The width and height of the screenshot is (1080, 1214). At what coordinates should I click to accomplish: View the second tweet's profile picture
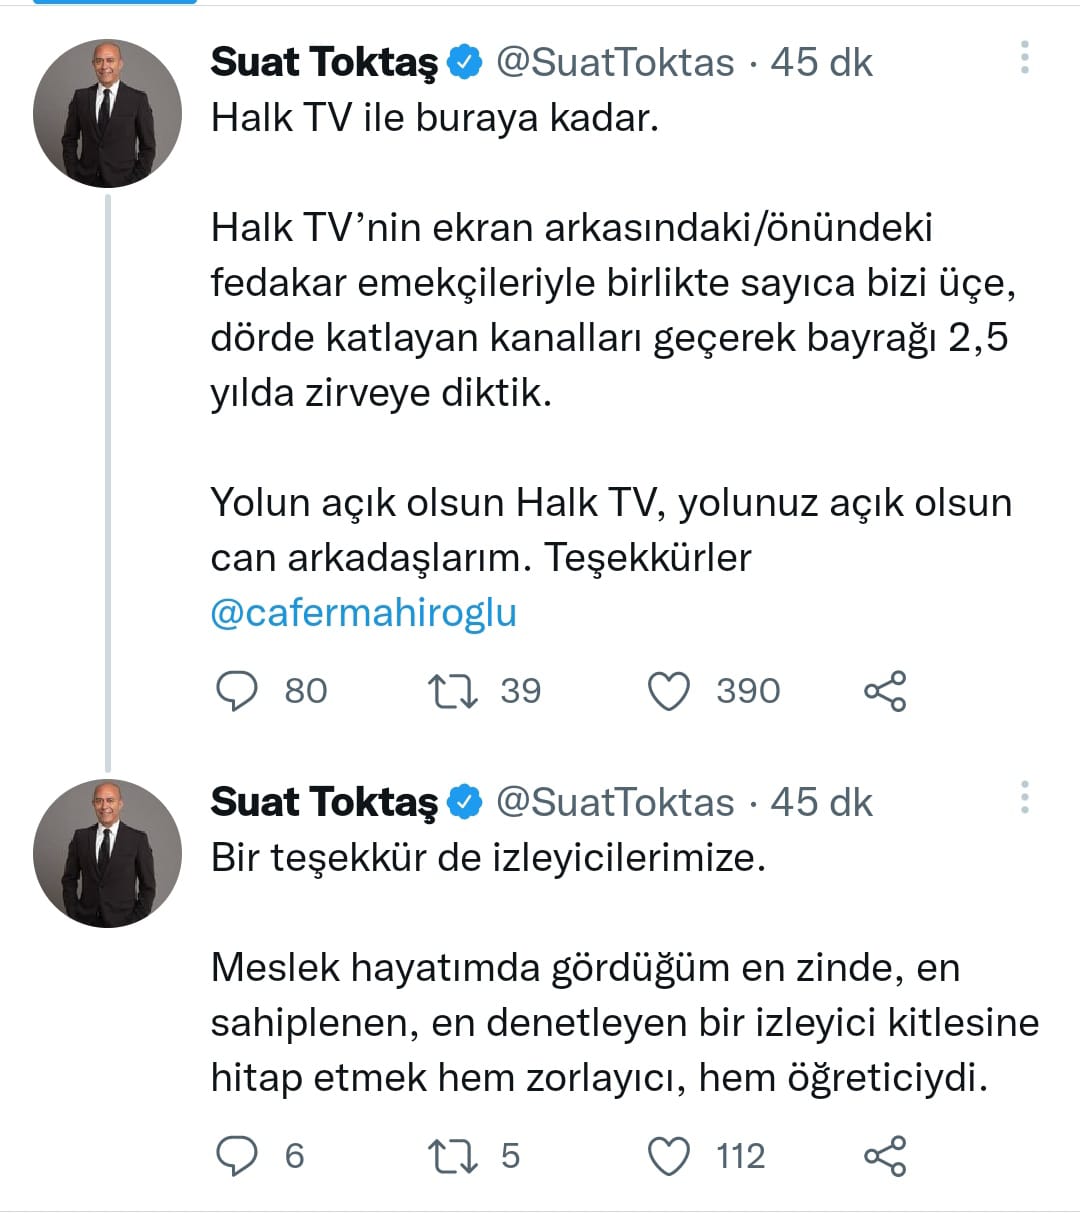pyautogui.click(x=108, y=853)
